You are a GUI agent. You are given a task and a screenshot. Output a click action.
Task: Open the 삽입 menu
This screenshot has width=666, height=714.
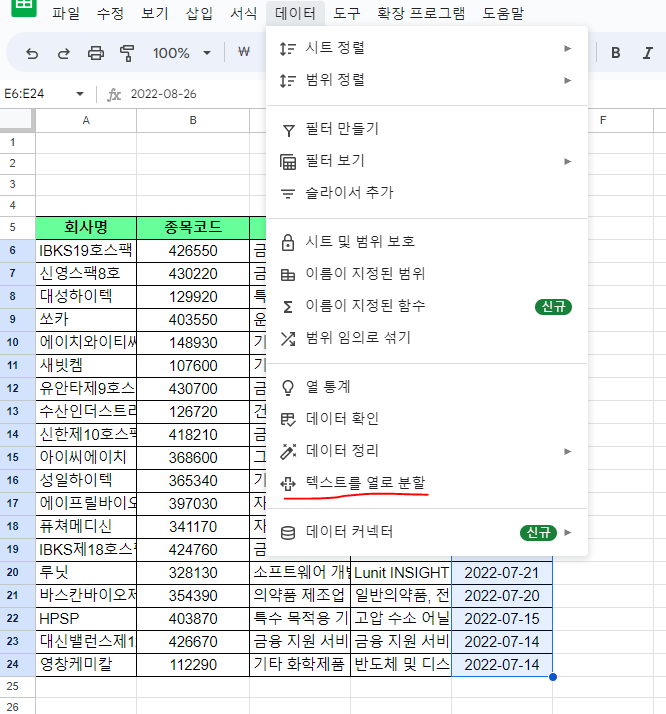point(199,13)
